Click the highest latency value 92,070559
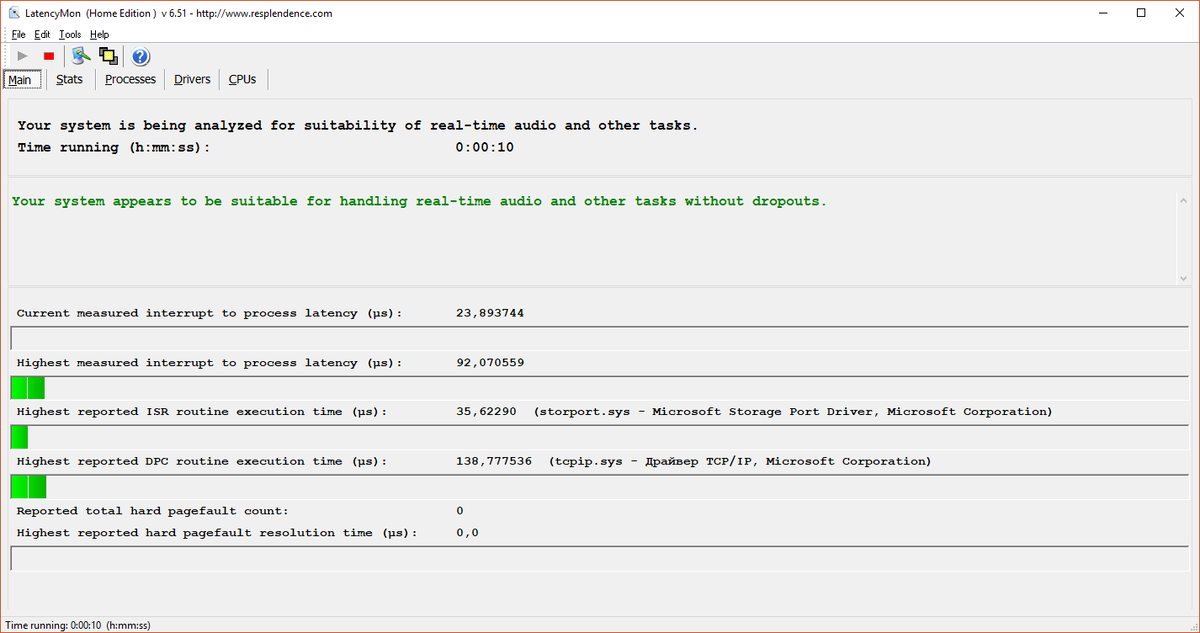 490,363
